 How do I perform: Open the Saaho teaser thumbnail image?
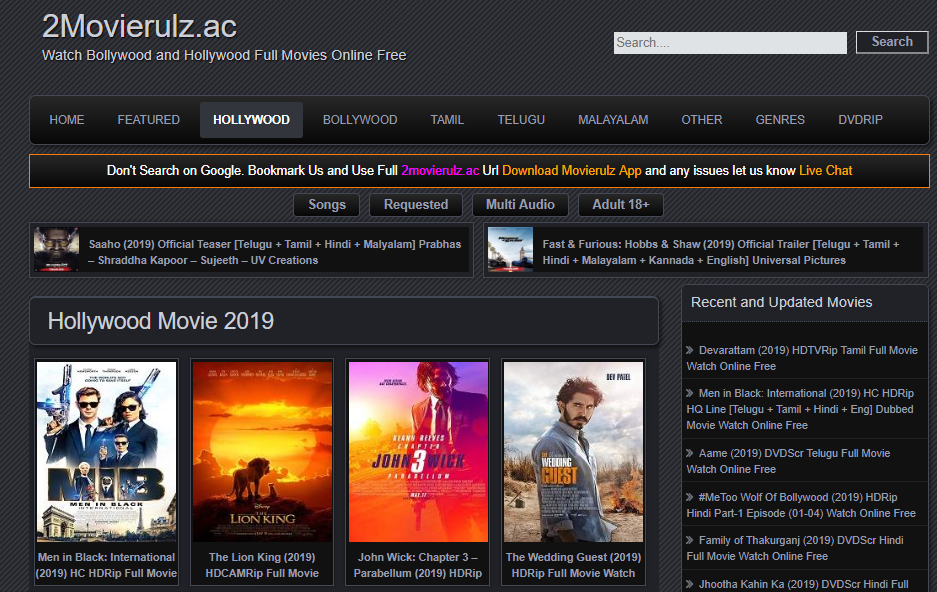coord(56,250)
